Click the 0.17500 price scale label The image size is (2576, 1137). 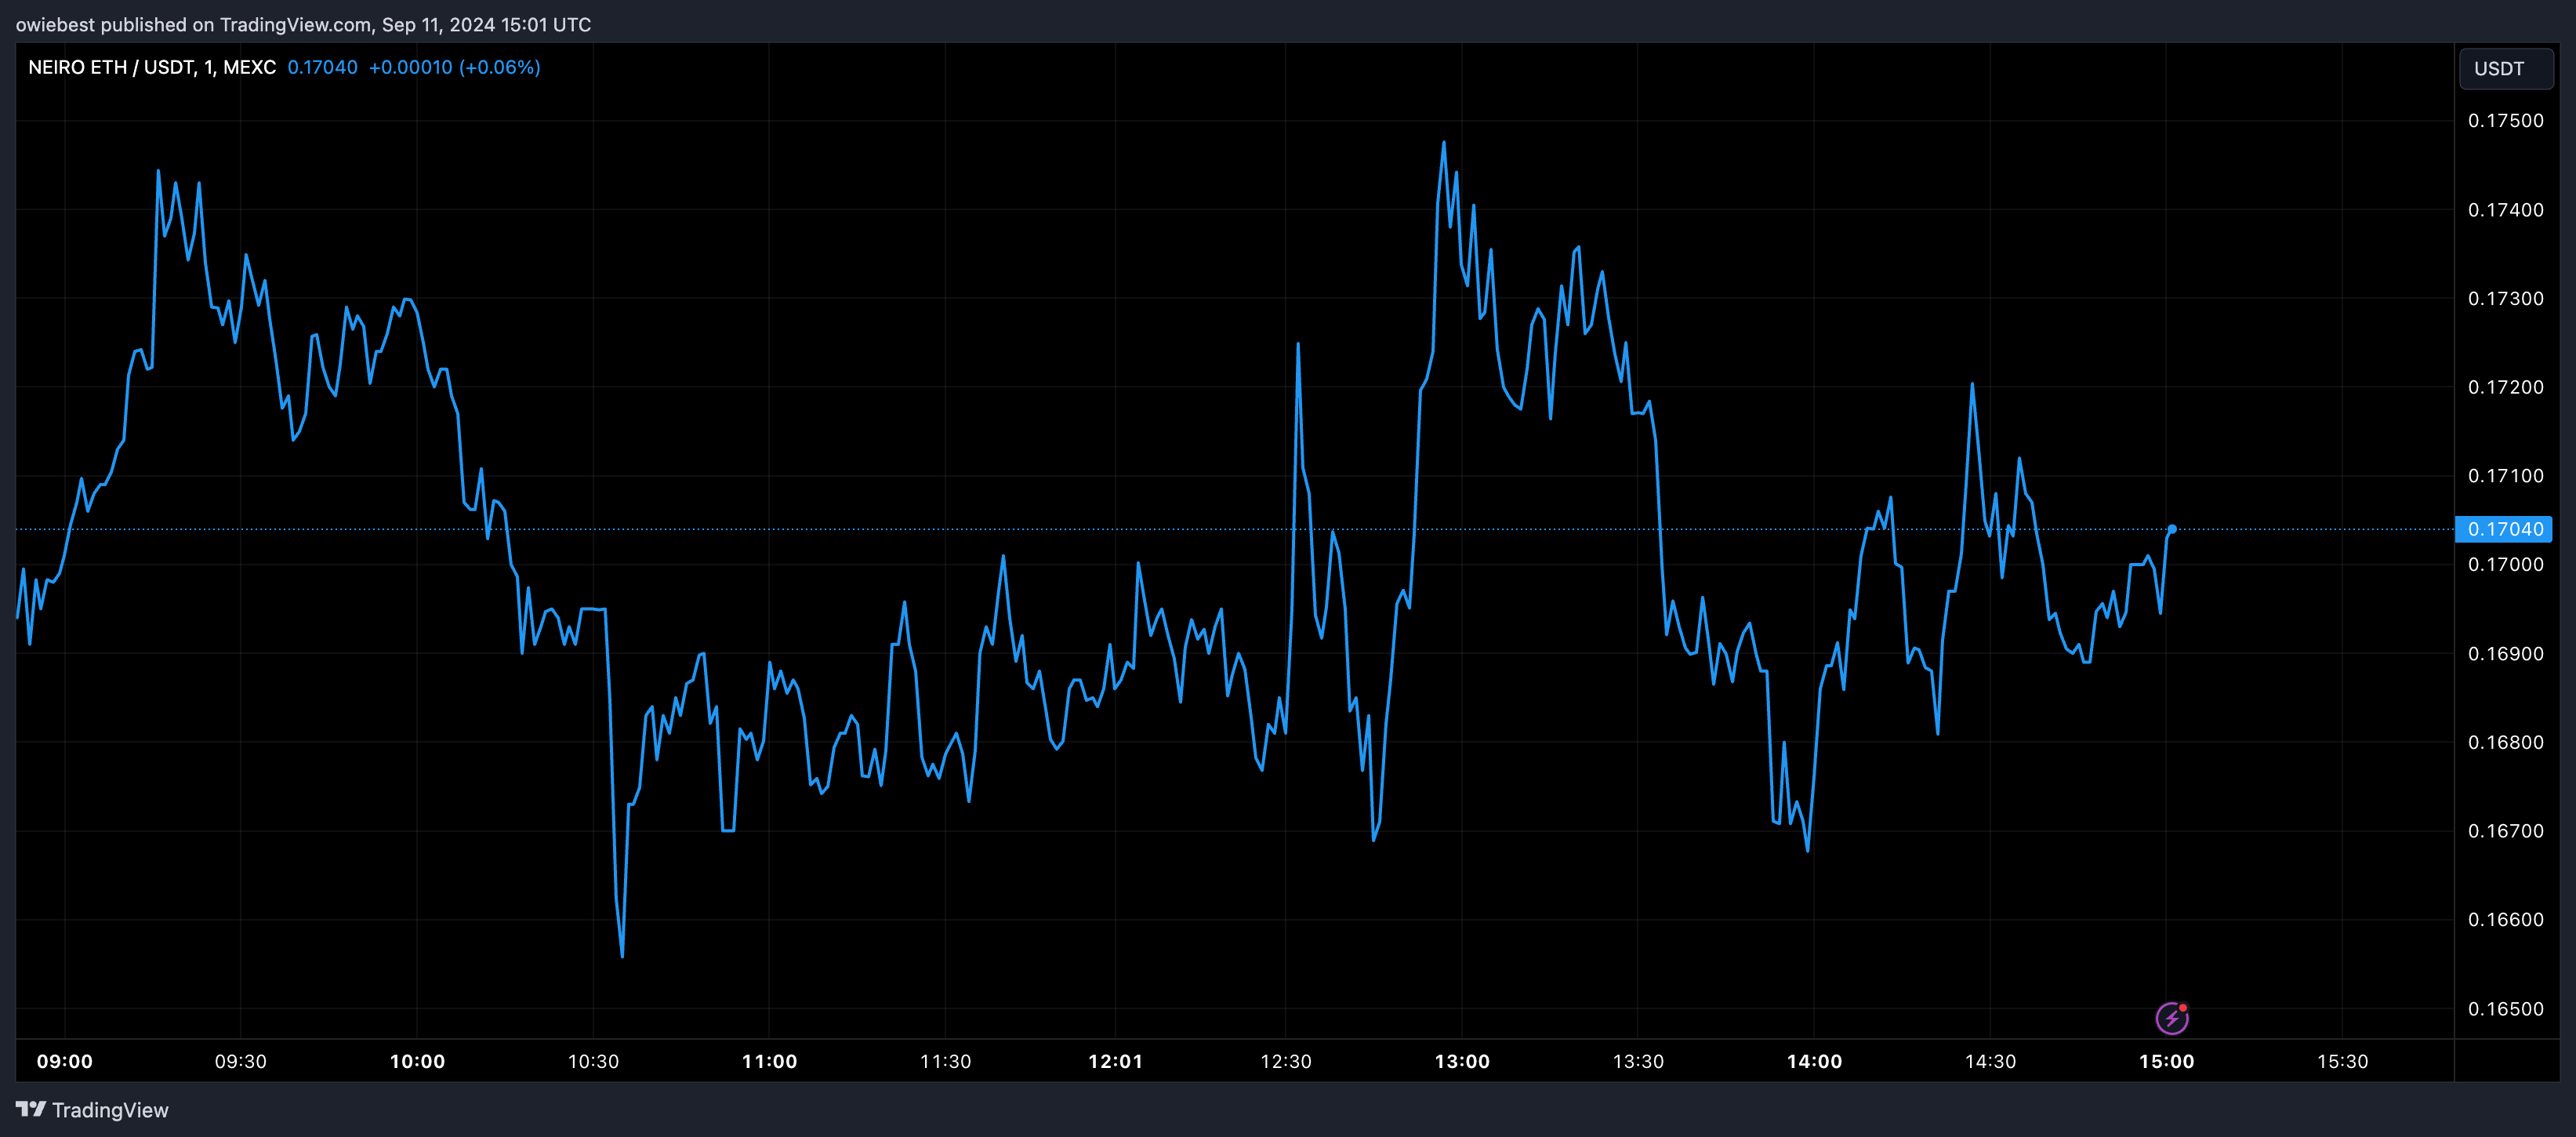(x=2505, y=121)
